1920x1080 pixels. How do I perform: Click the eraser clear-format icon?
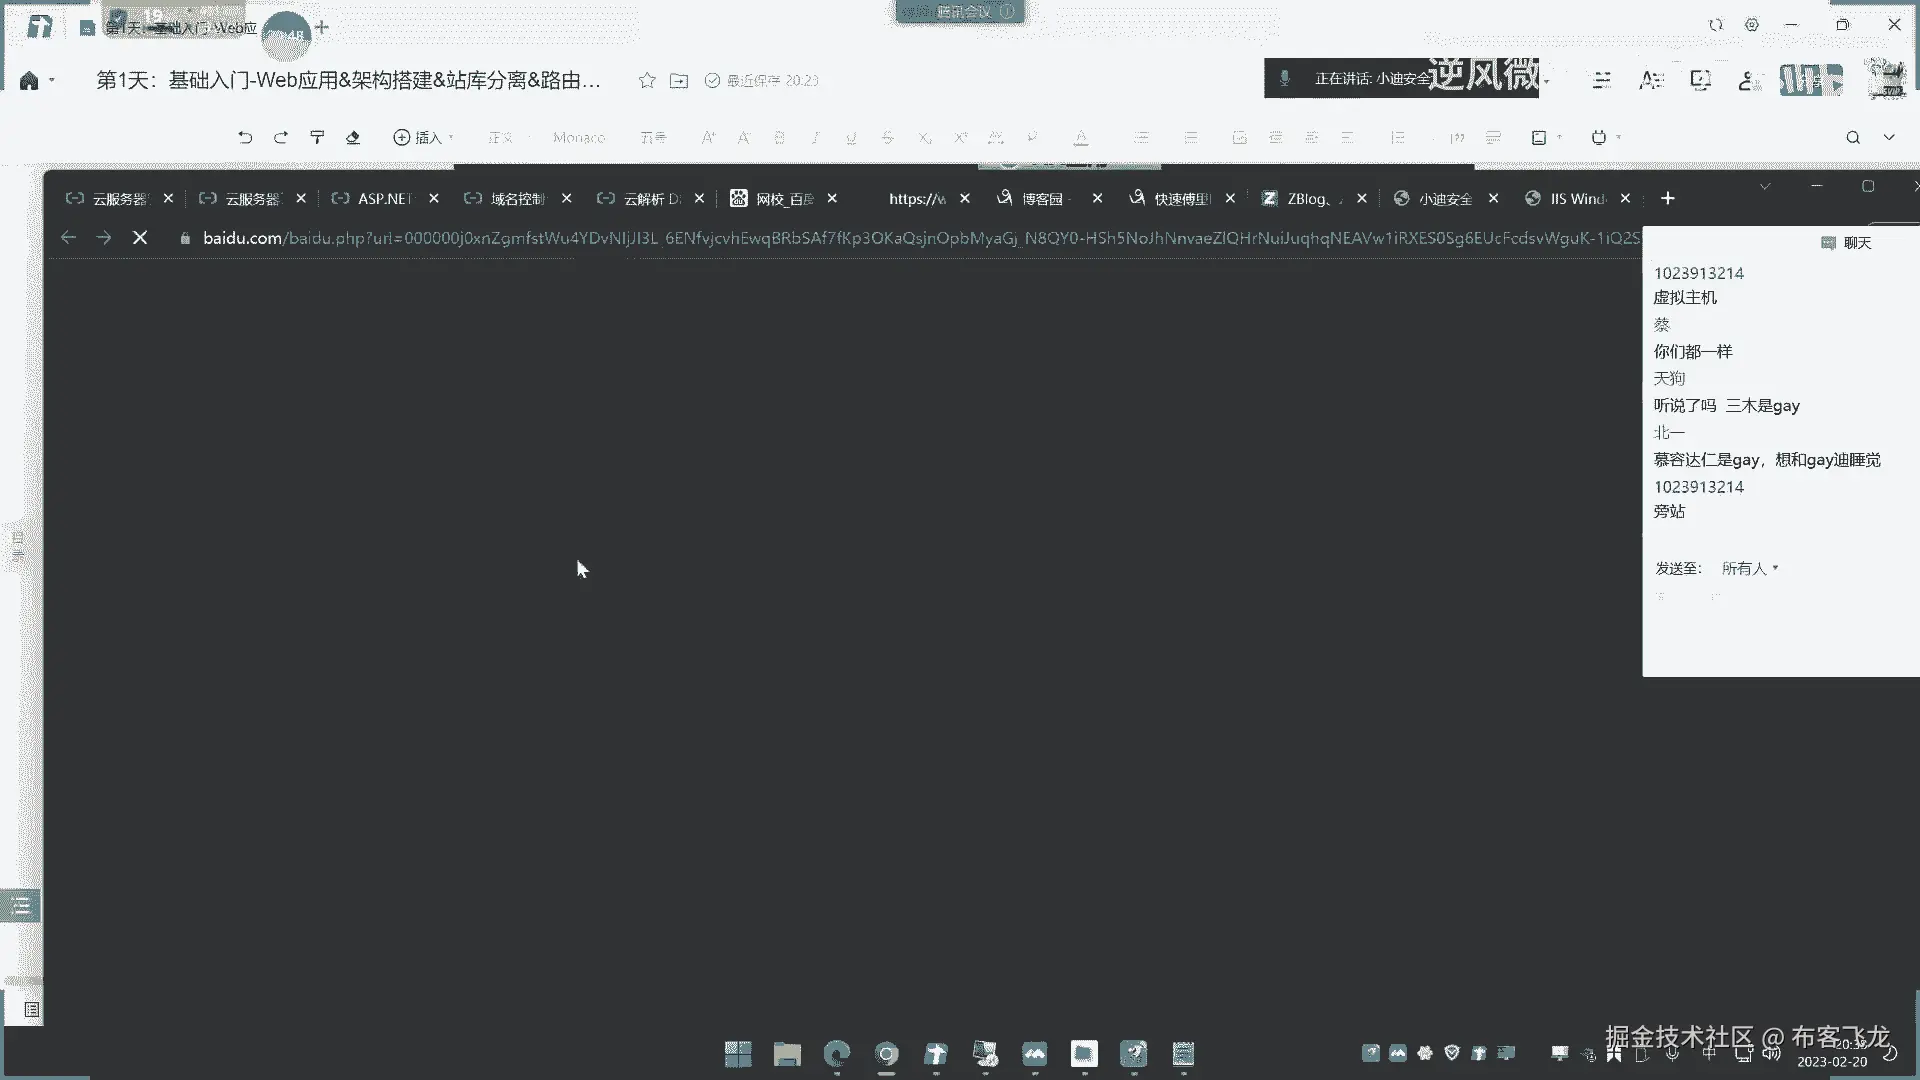[x=353, y=138]
